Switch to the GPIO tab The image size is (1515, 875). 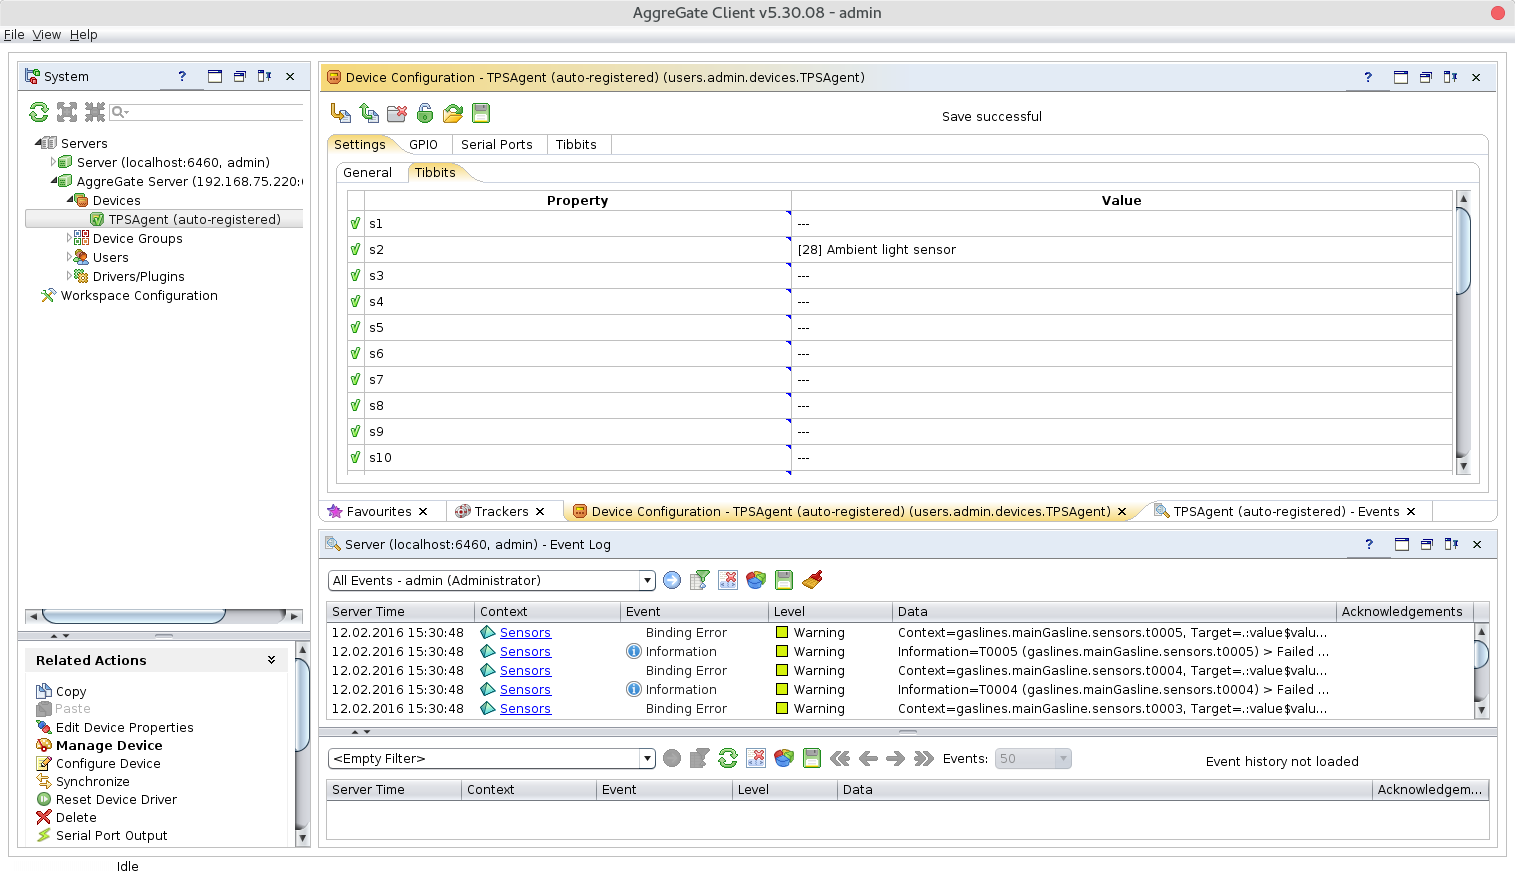pyautogui.click(x=423, y=144)
